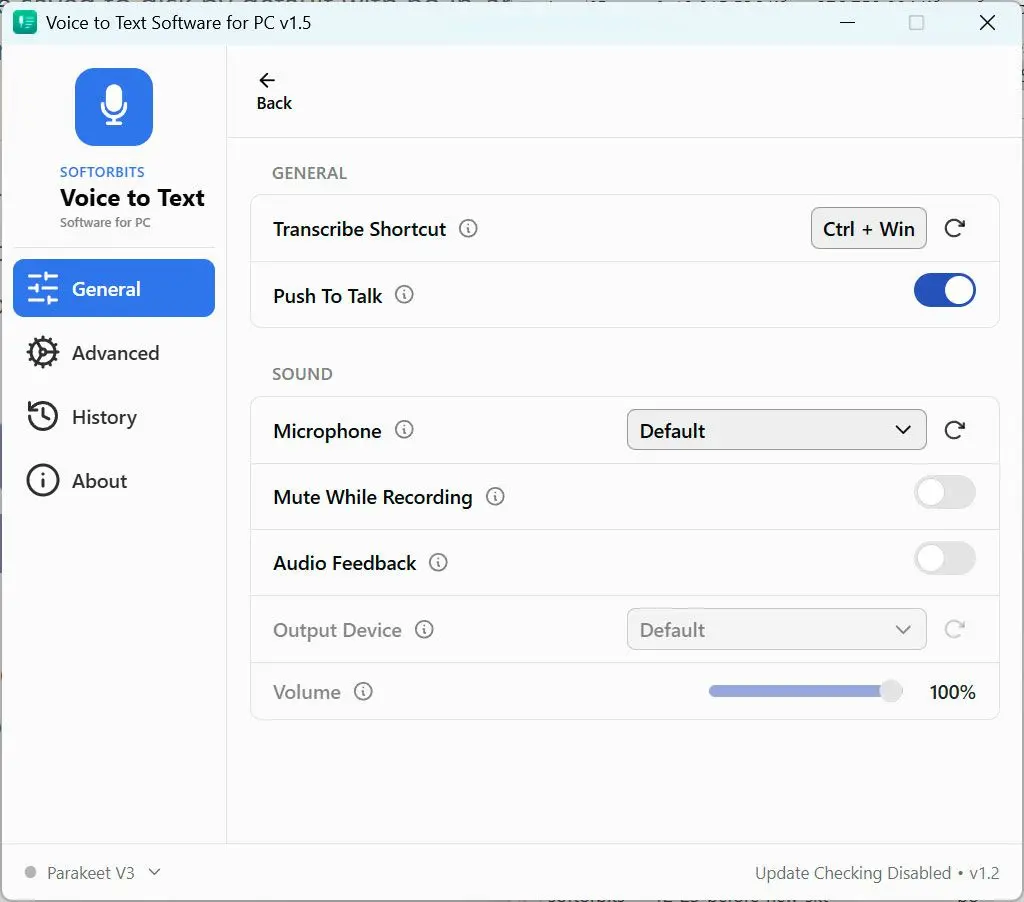
Task: Open info tooltip for Volume
Action: coord(363,691)
